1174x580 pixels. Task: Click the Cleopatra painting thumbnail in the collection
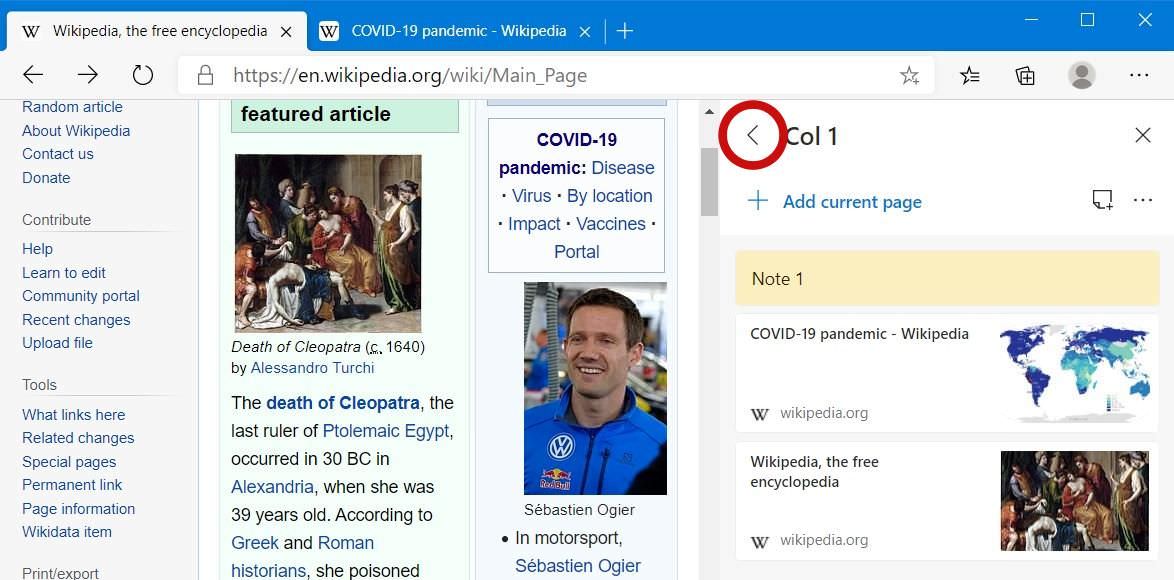(x=1074, y=501)
